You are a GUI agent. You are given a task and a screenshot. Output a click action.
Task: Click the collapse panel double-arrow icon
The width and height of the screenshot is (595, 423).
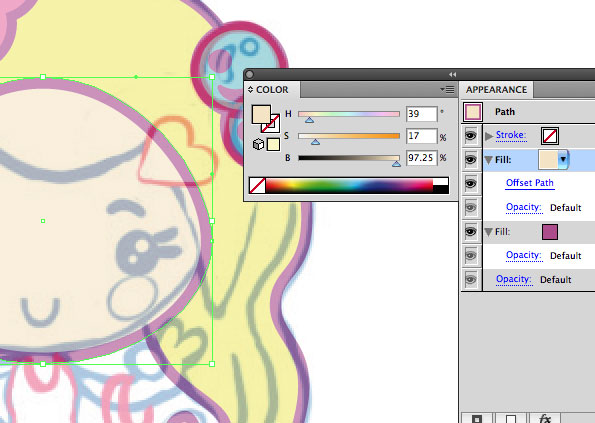point(452,74)
